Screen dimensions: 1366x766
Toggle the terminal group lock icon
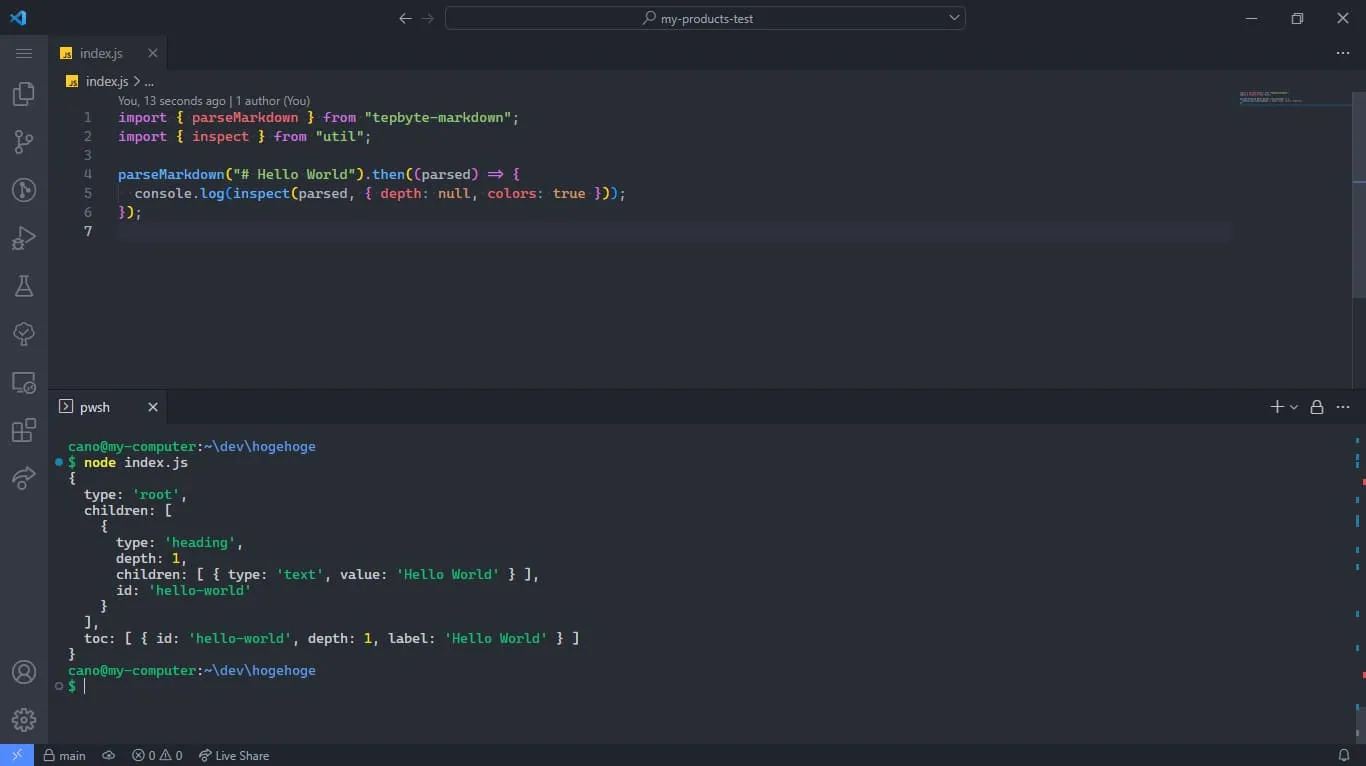[x=1317, y=407]
